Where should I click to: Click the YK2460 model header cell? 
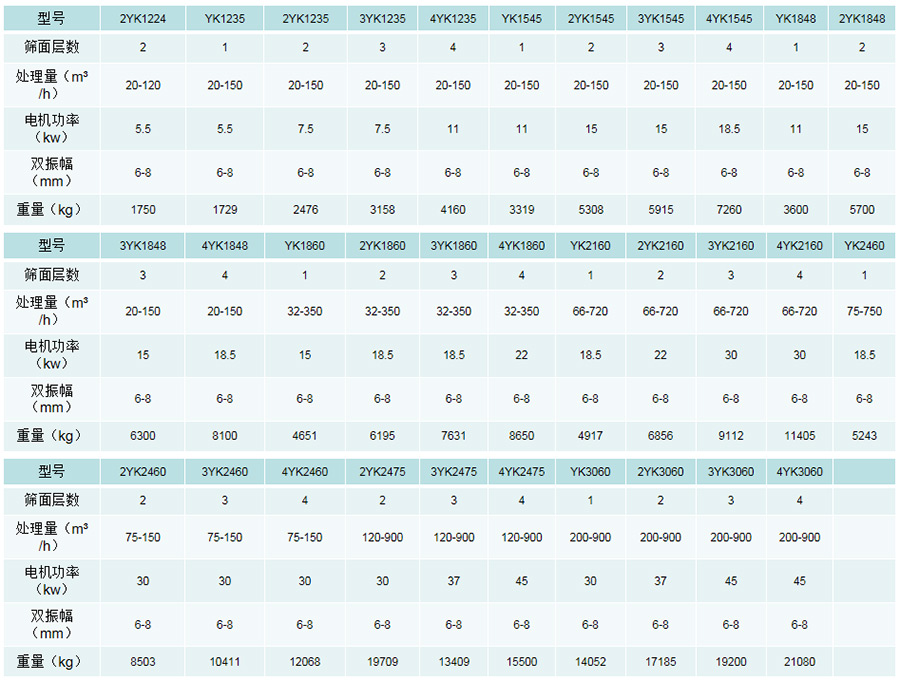864,245
